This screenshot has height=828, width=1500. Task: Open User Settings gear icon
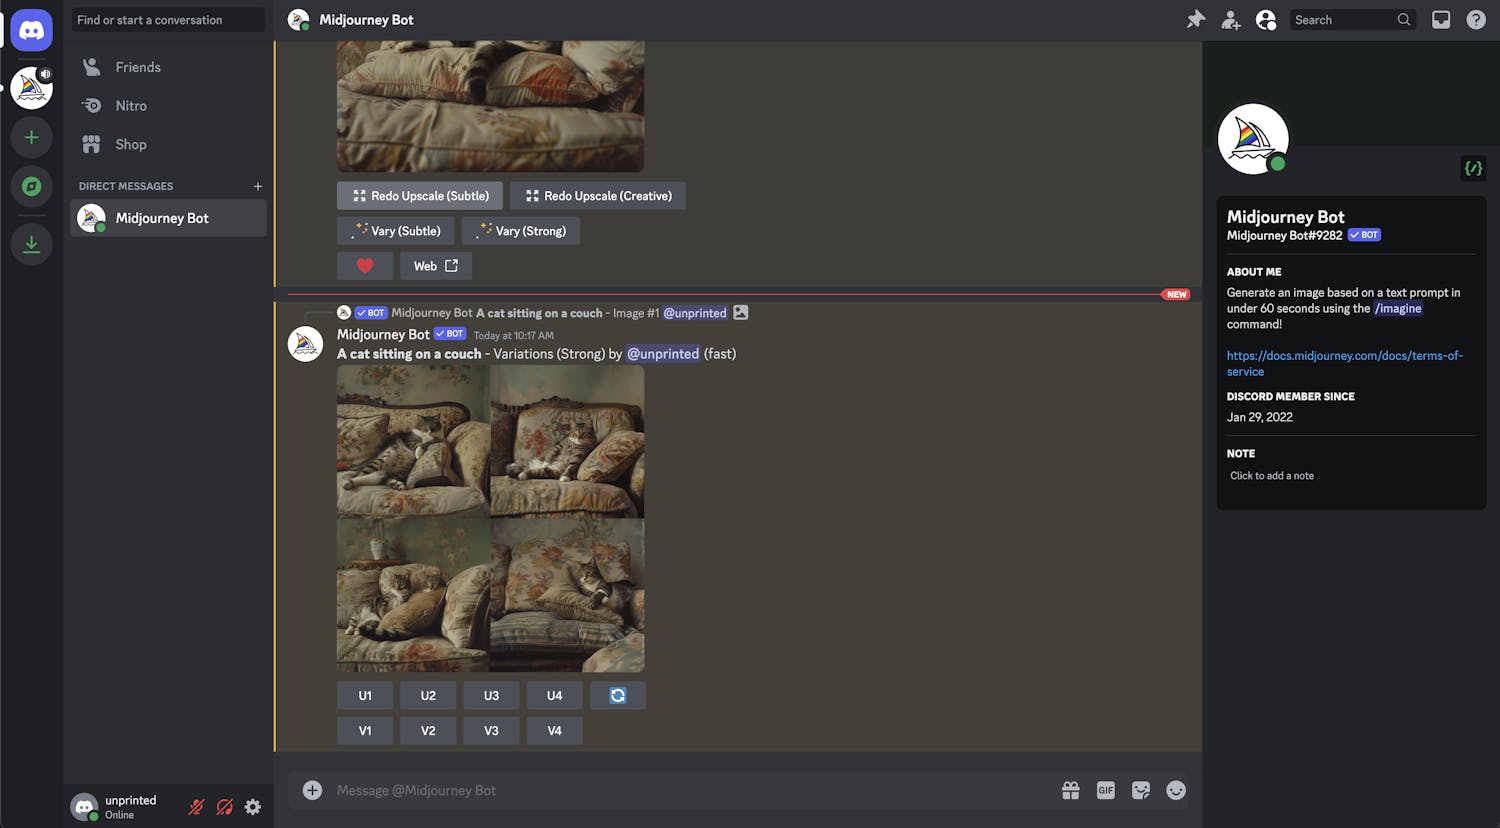[253, 807]
